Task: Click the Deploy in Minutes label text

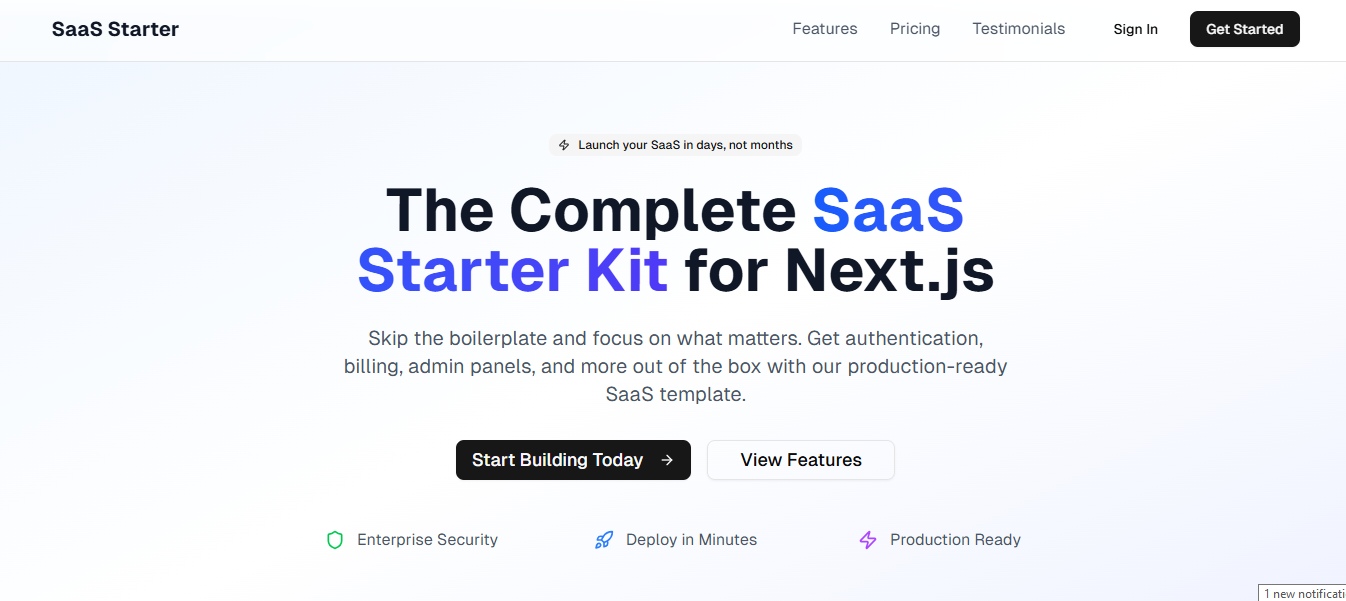Action: tap(690, 539)
